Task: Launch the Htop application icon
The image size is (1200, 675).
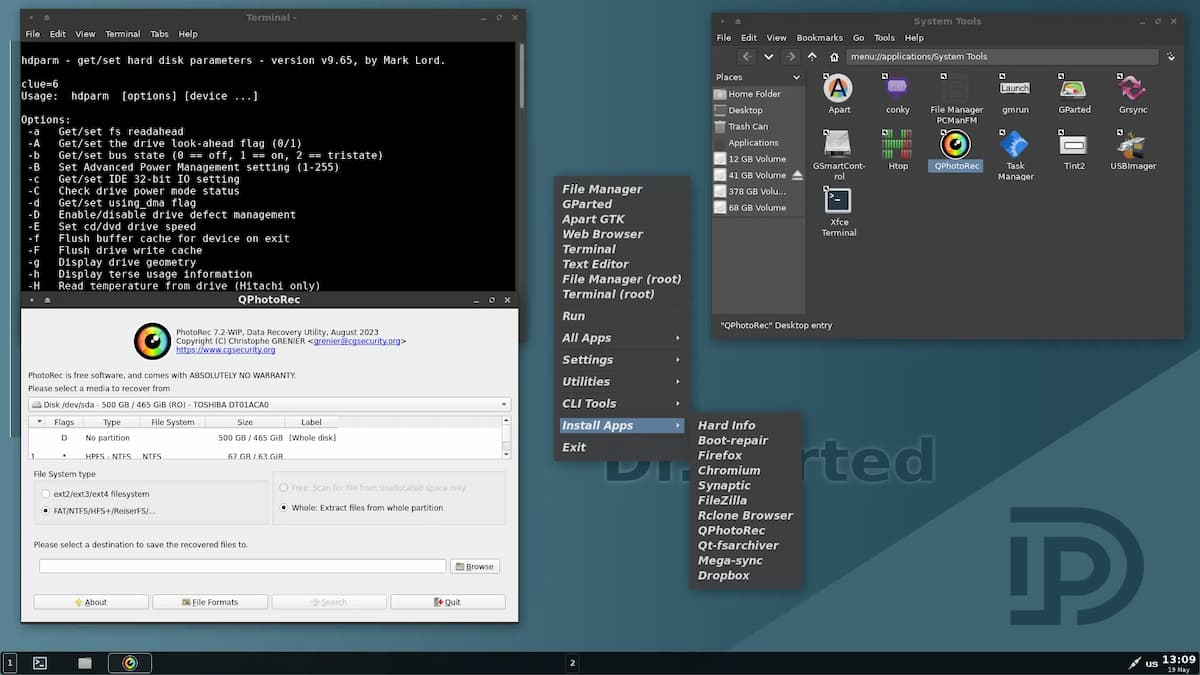Action: point(897,146)
